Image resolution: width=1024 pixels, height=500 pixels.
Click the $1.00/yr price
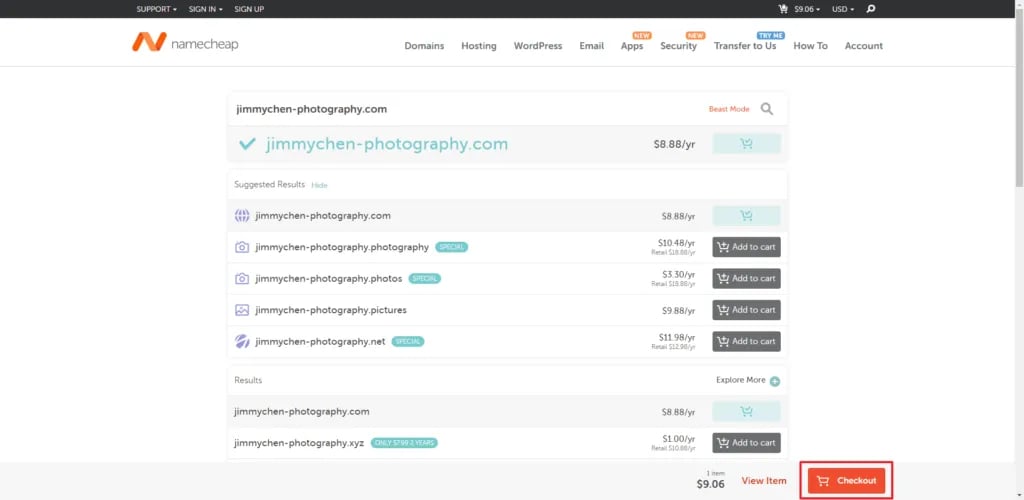pyautogui.click(x=678, y=438)
